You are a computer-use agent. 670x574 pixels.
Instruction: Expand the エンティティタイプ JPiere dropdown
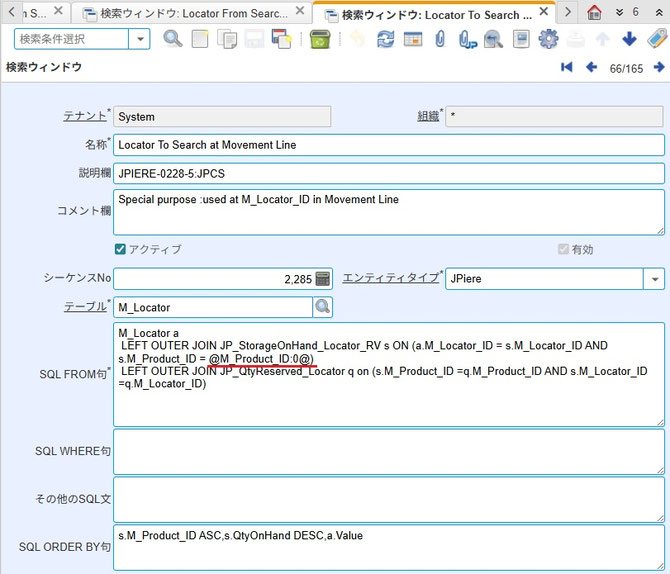(654, 279)
